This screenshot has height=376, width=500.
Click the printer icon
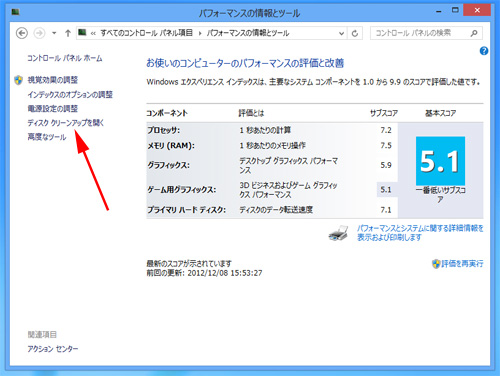click(x=338, y=233)
